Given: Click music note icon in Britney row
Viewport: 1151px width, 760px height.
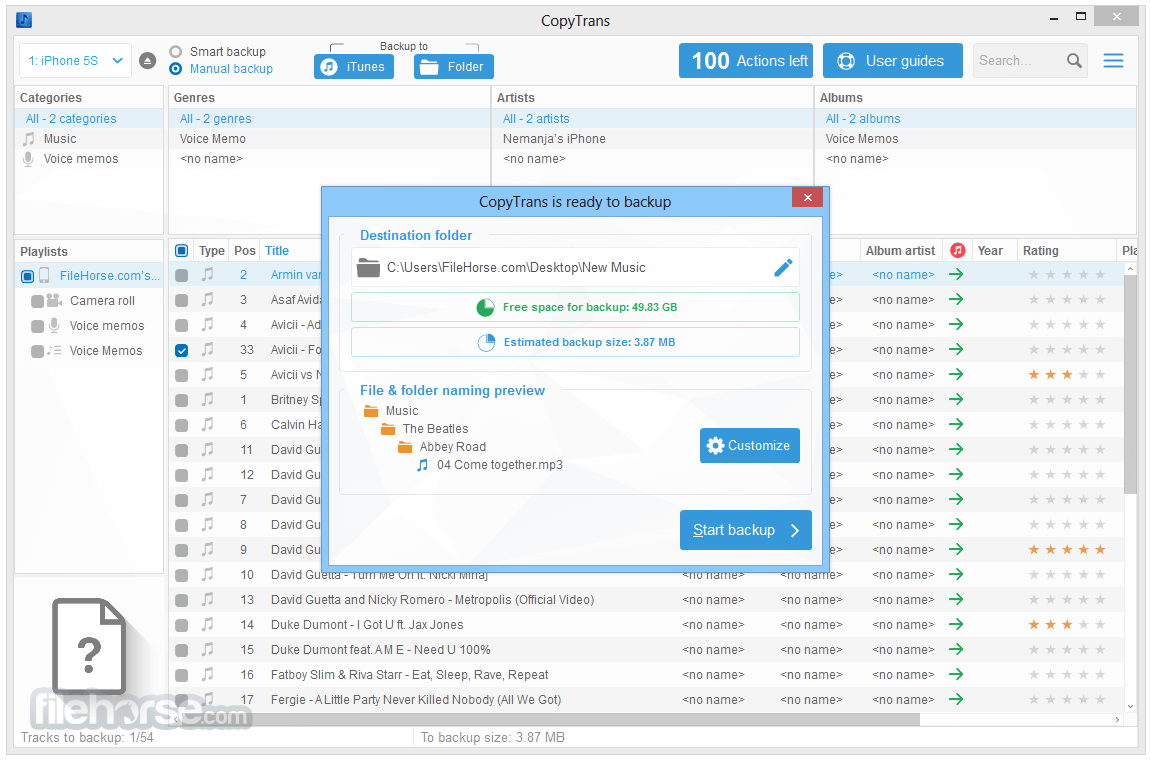Looking at the screenshot, I should [208, 399].
